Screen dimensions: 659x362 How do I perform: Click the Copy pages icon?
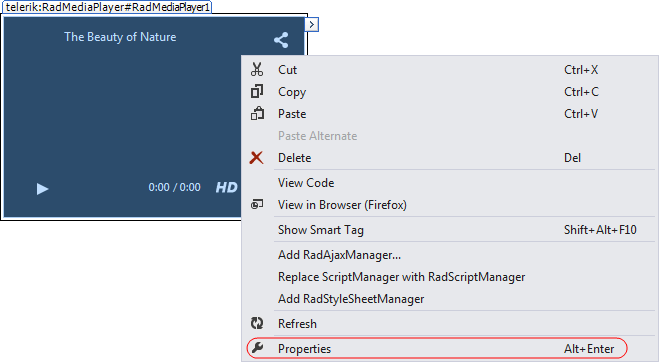(x=257, y=91)
